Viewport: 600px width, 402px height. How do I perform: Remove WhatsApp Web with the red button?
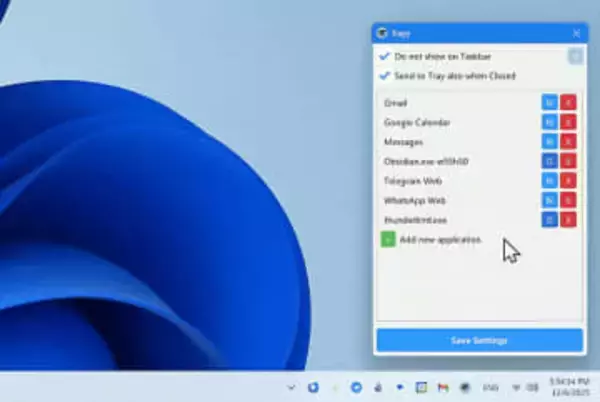click(568, 200)
